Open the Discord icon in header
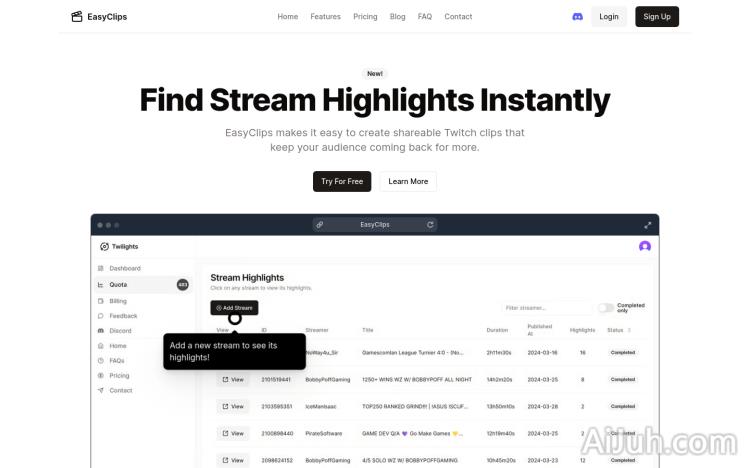The height and width of the screenshot is (468, 750). (x=577, y=16)
